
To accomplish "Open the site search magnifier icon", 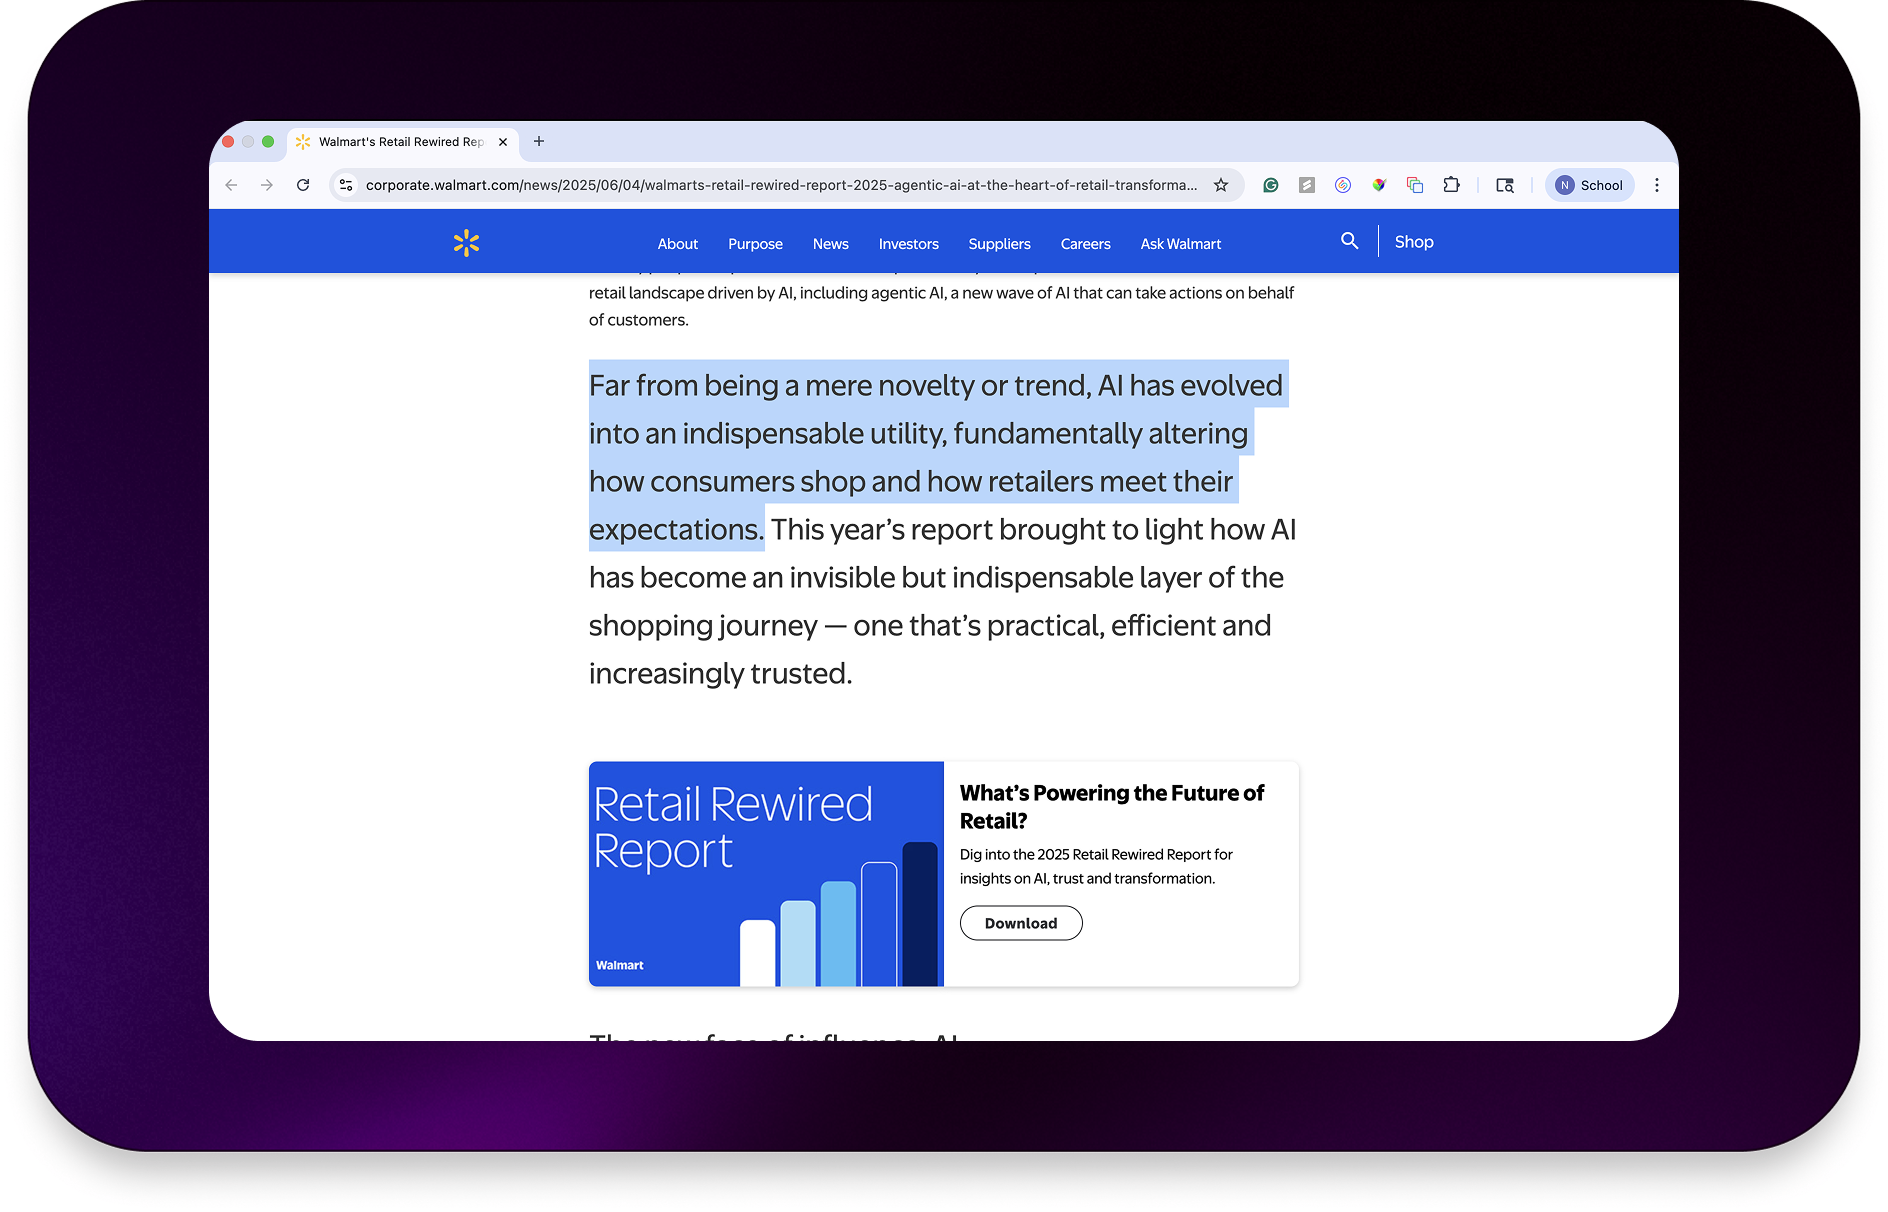I will tap(1349, 241).
